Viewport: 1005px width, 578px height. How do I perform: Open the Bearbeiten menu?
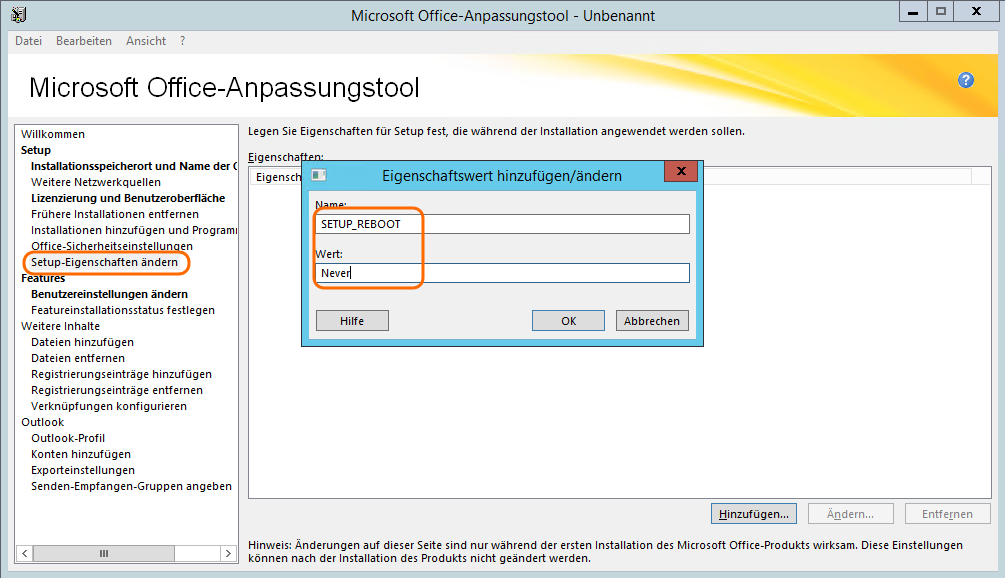[x=84, y=41]
